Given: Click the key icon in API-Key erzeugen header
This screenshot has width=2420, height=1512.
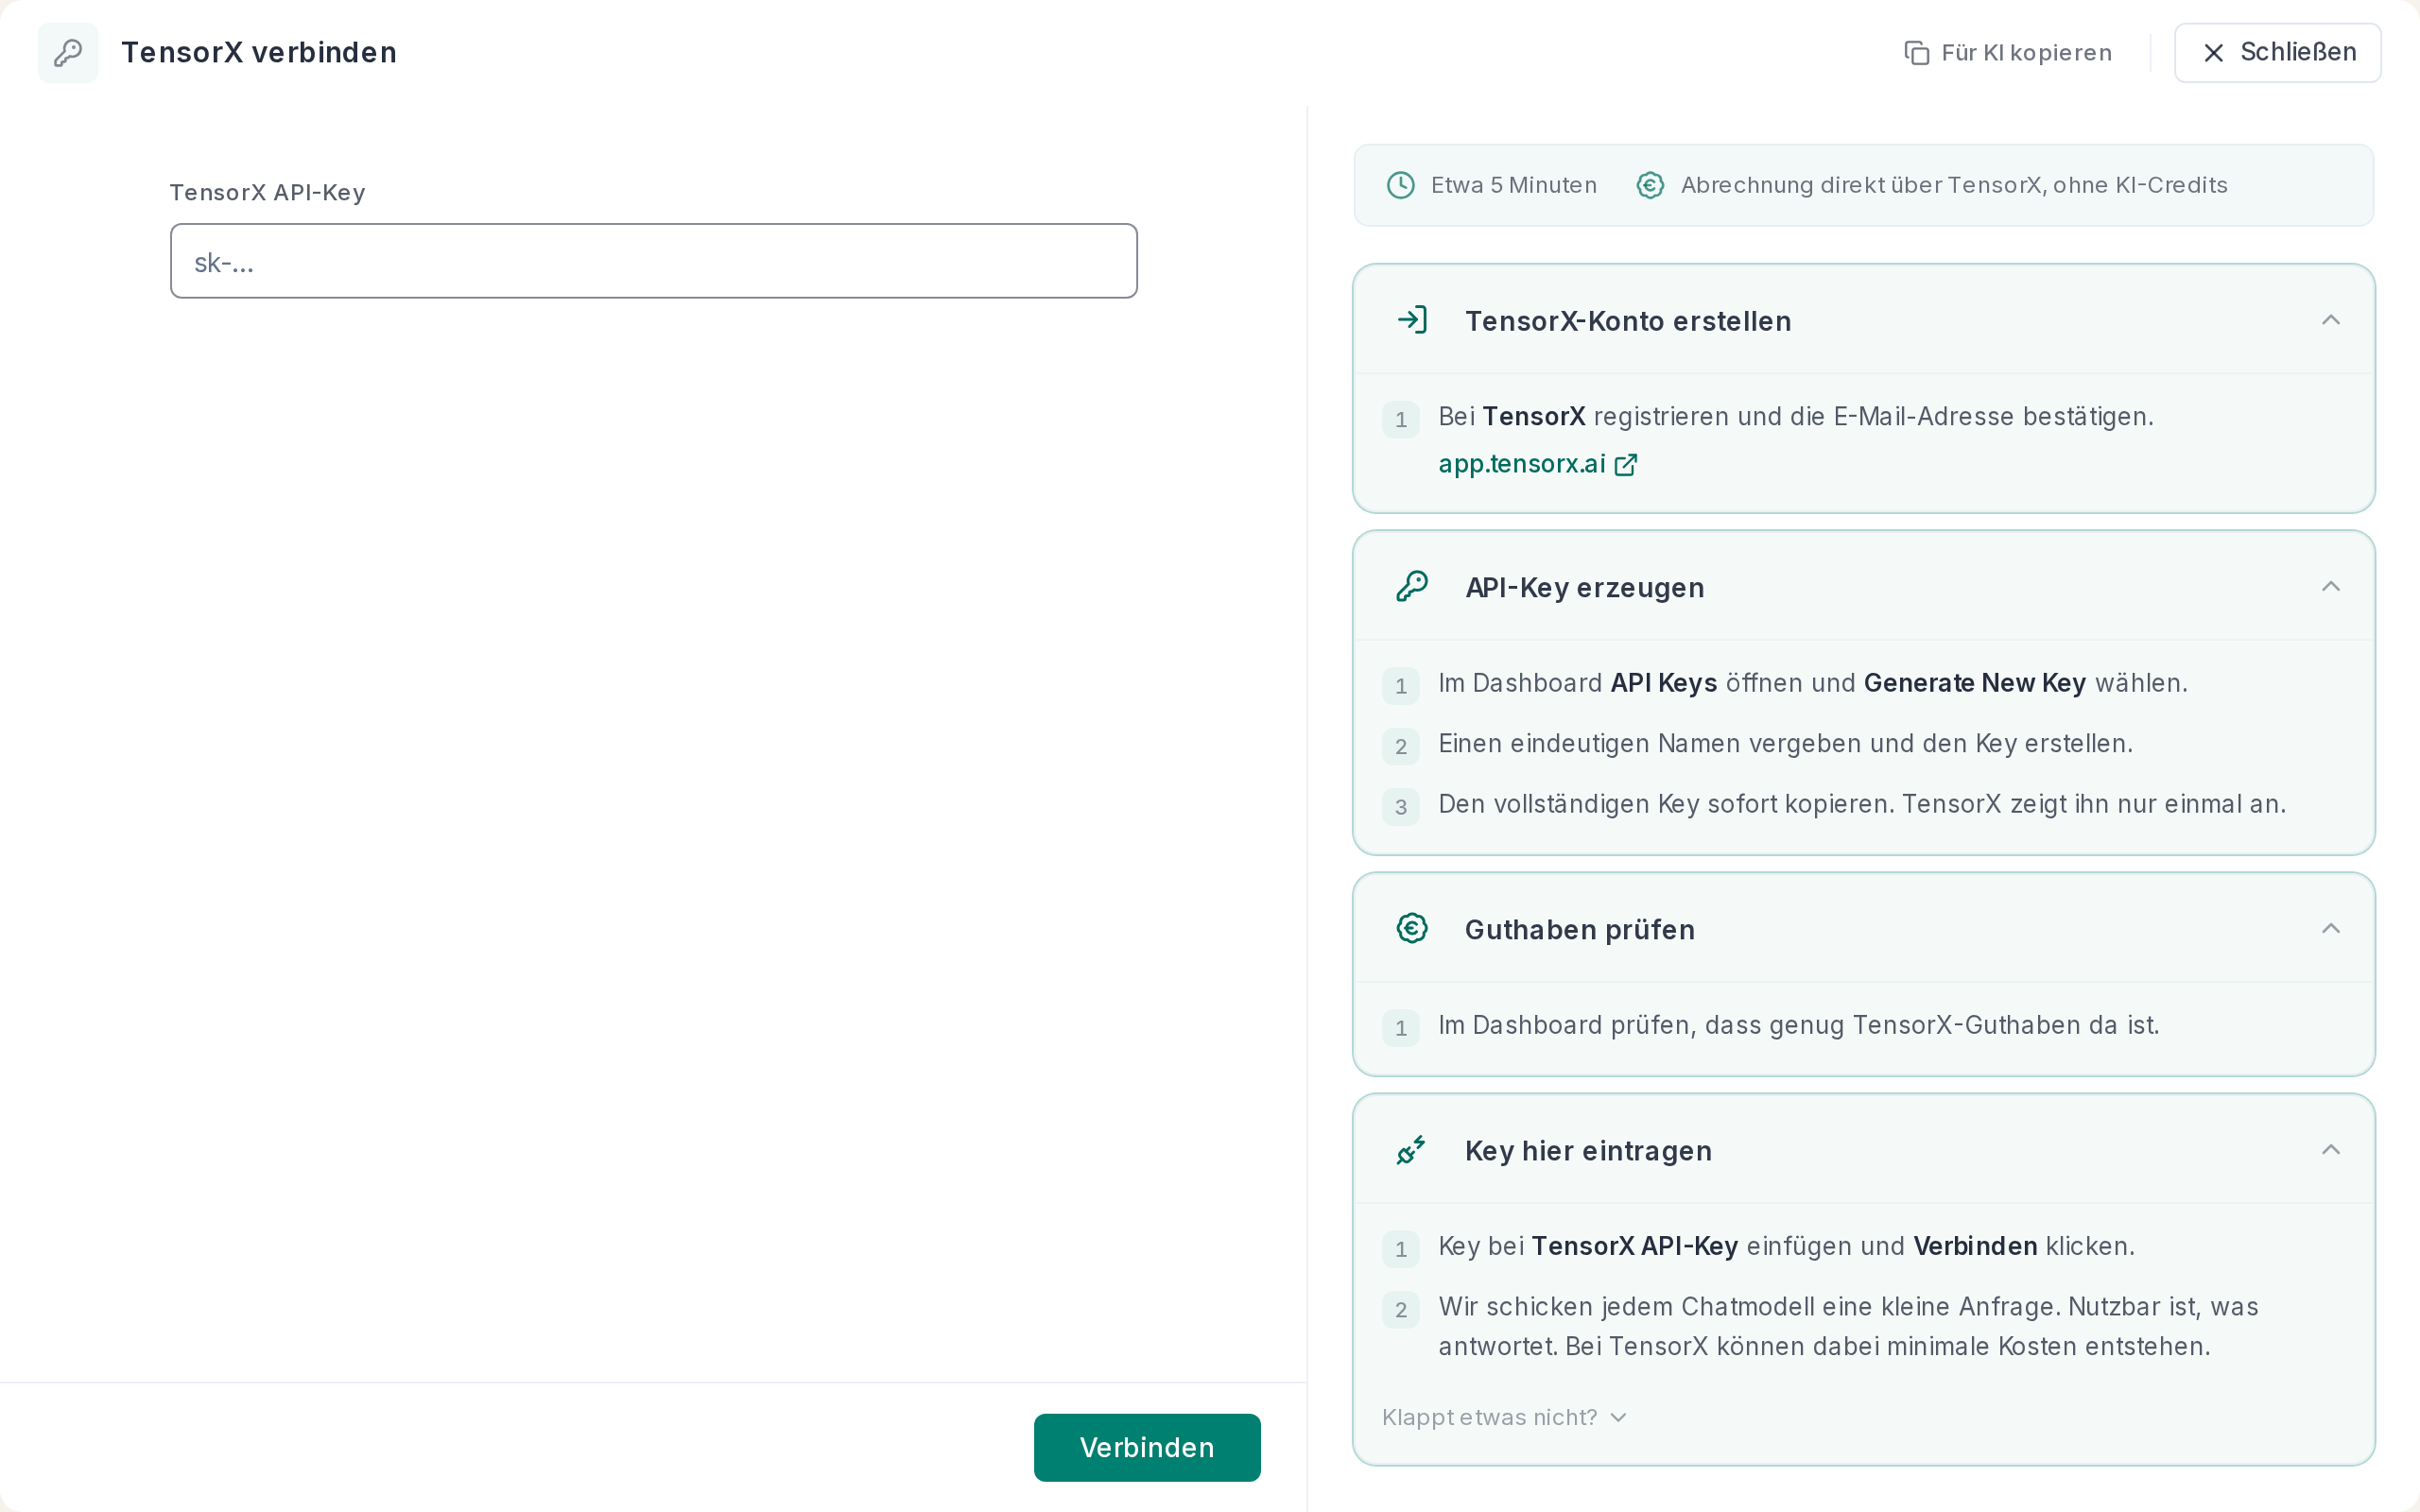Looking at the screenshot, I should click(x=1412, y=587).
